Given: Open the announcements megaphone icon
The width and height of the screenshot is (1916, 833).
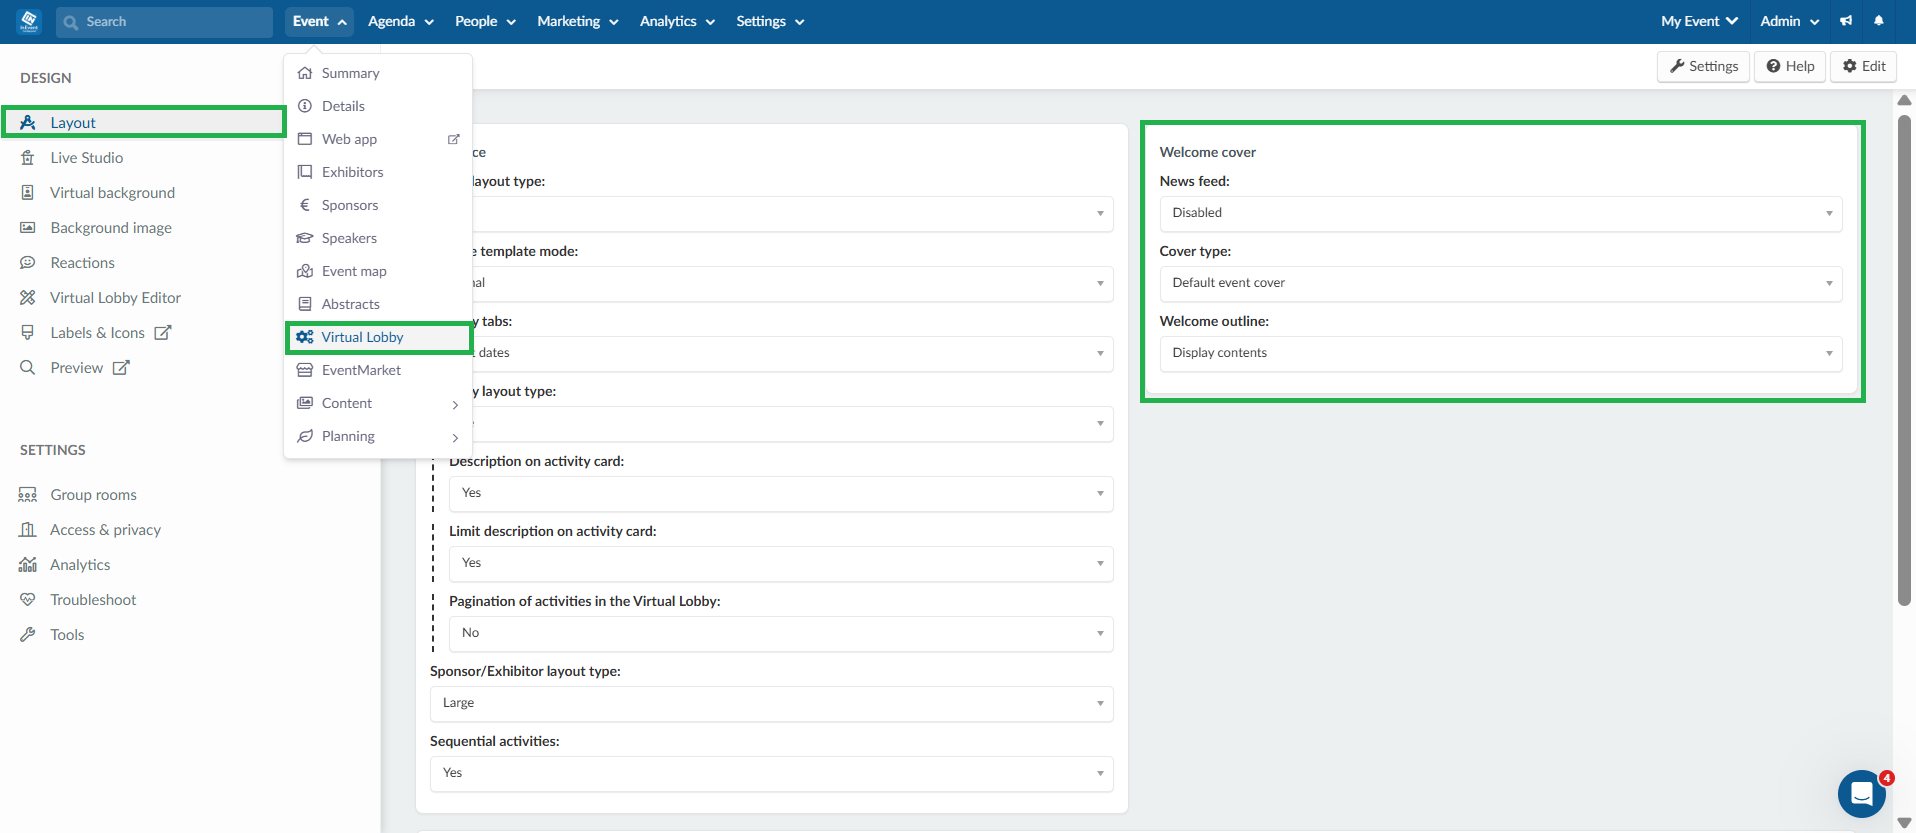Looking at the screenshot, I should (x=1846, y=21).
